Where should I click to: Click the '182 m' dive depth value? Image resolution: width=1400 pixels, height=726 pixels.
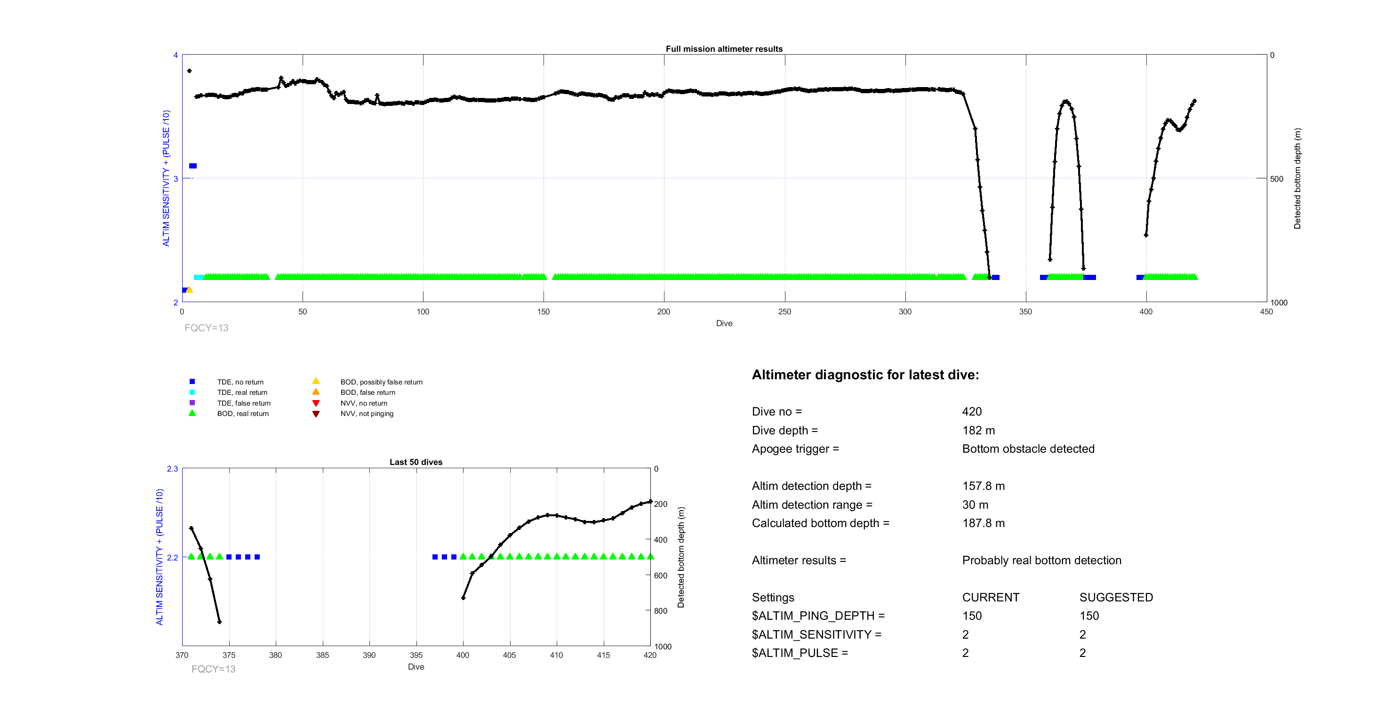click(x=978, y=431)
